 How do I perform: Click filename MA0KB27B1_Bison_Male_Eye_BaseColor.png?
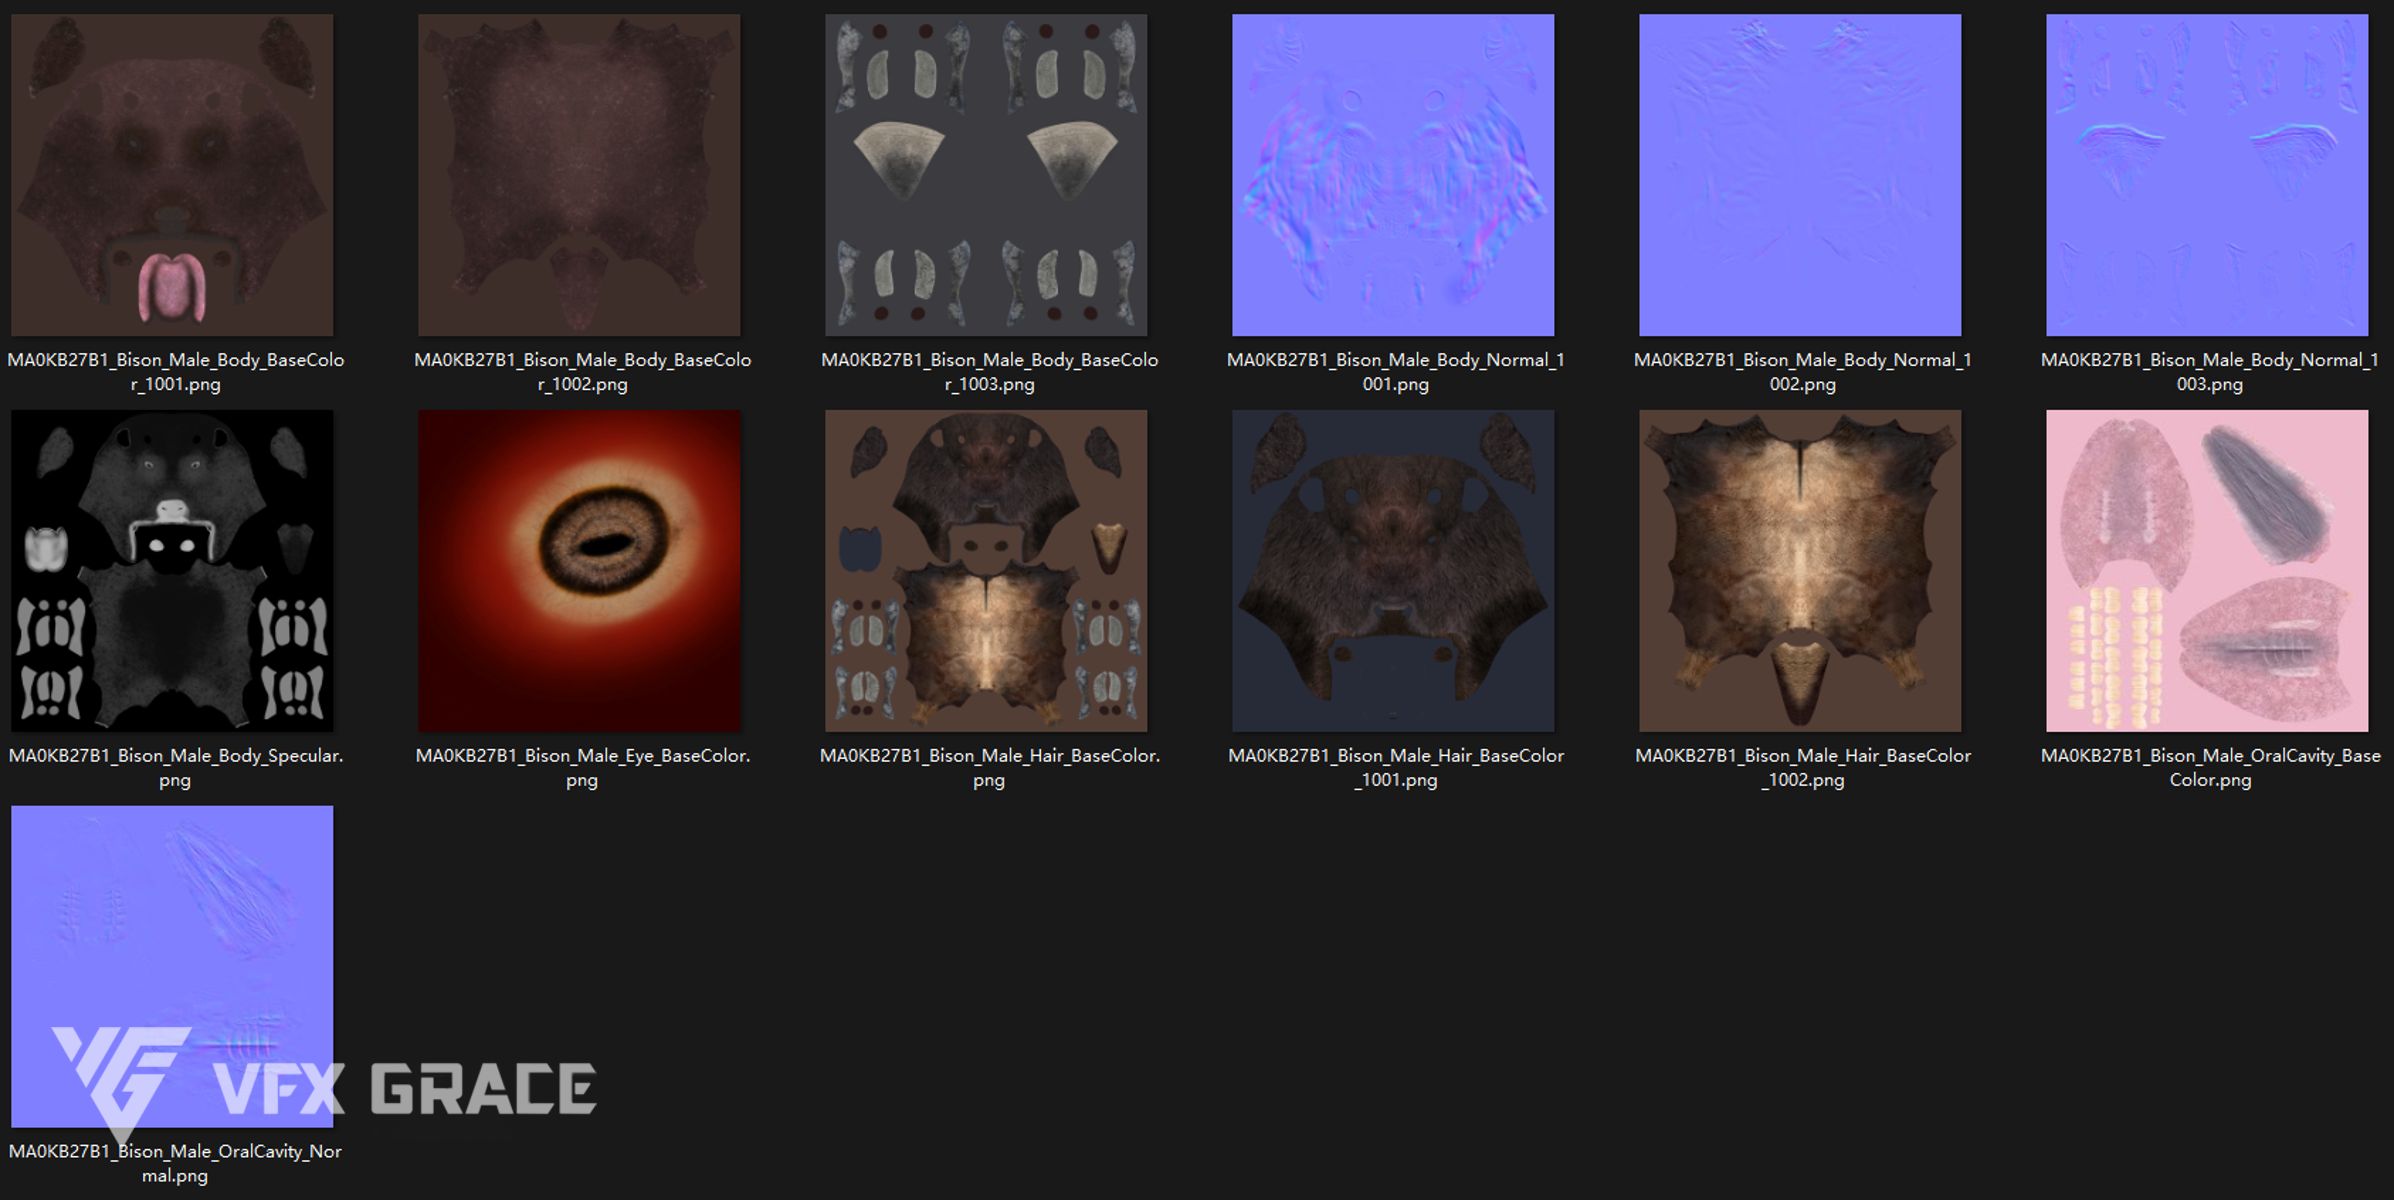[x=582, y=768]
